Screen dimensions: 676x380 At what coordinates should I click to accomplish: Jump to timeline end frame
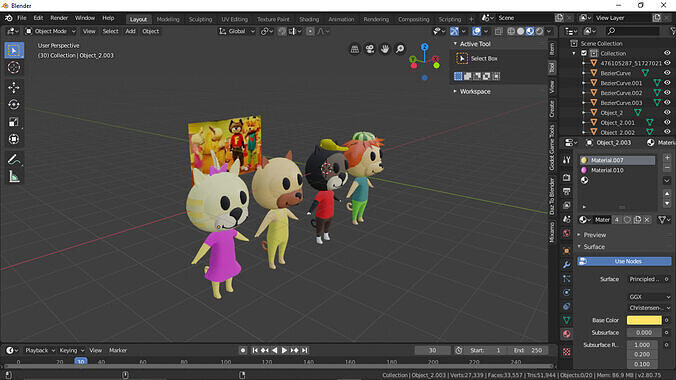(304, 350)
